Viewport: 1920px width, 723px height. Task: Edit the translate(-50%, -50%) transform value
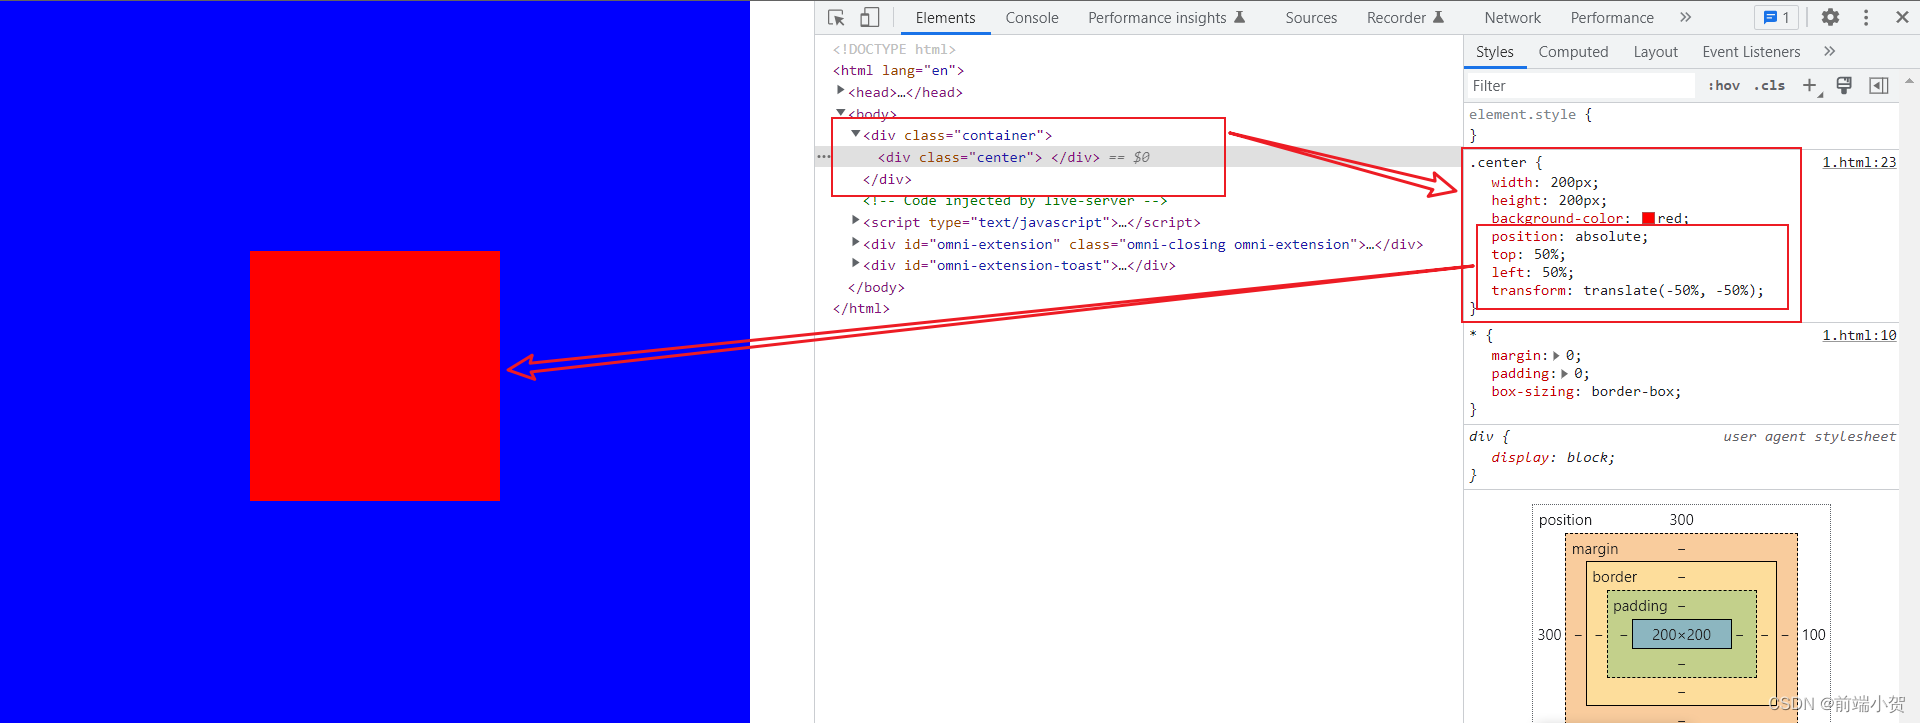pos(1669,291)
